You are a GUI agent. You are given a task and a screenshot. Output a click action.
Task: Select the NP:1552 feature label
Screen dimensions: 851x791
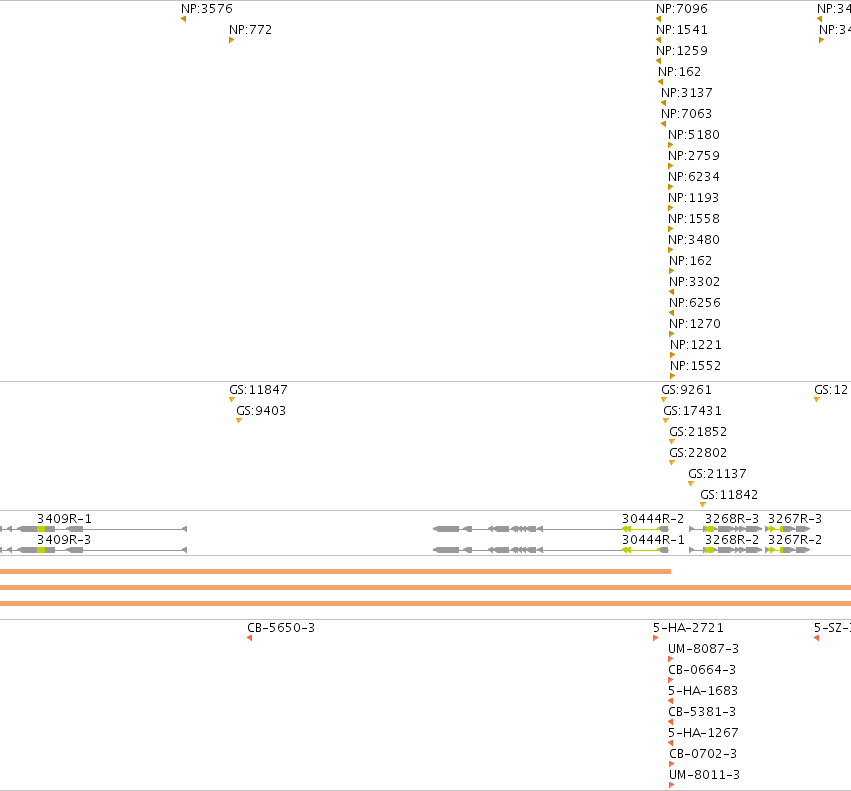coord(696,366)
